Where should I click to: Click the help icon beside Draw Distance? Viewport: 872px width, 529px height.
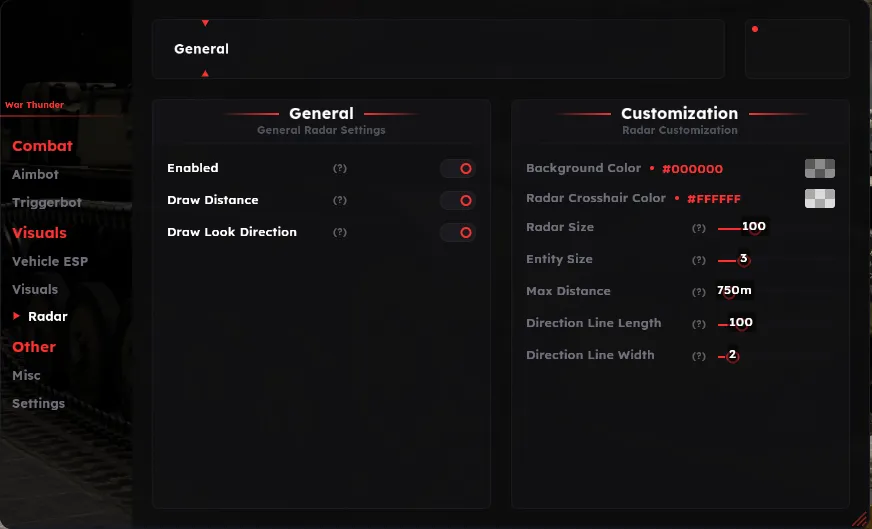[x=340, y=200]
